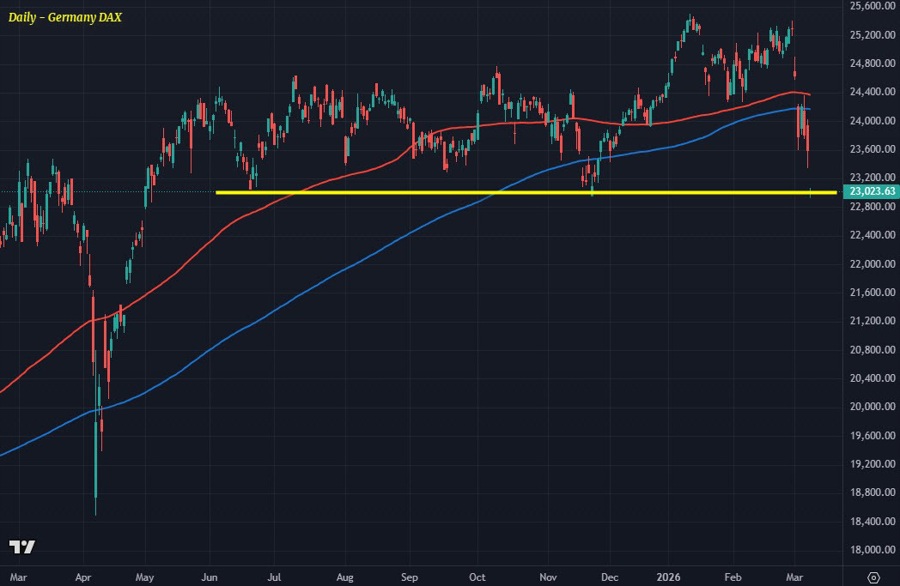
Task: Click the TradingView logo icon
Action: pyautogui.click(x=22, y=546)
